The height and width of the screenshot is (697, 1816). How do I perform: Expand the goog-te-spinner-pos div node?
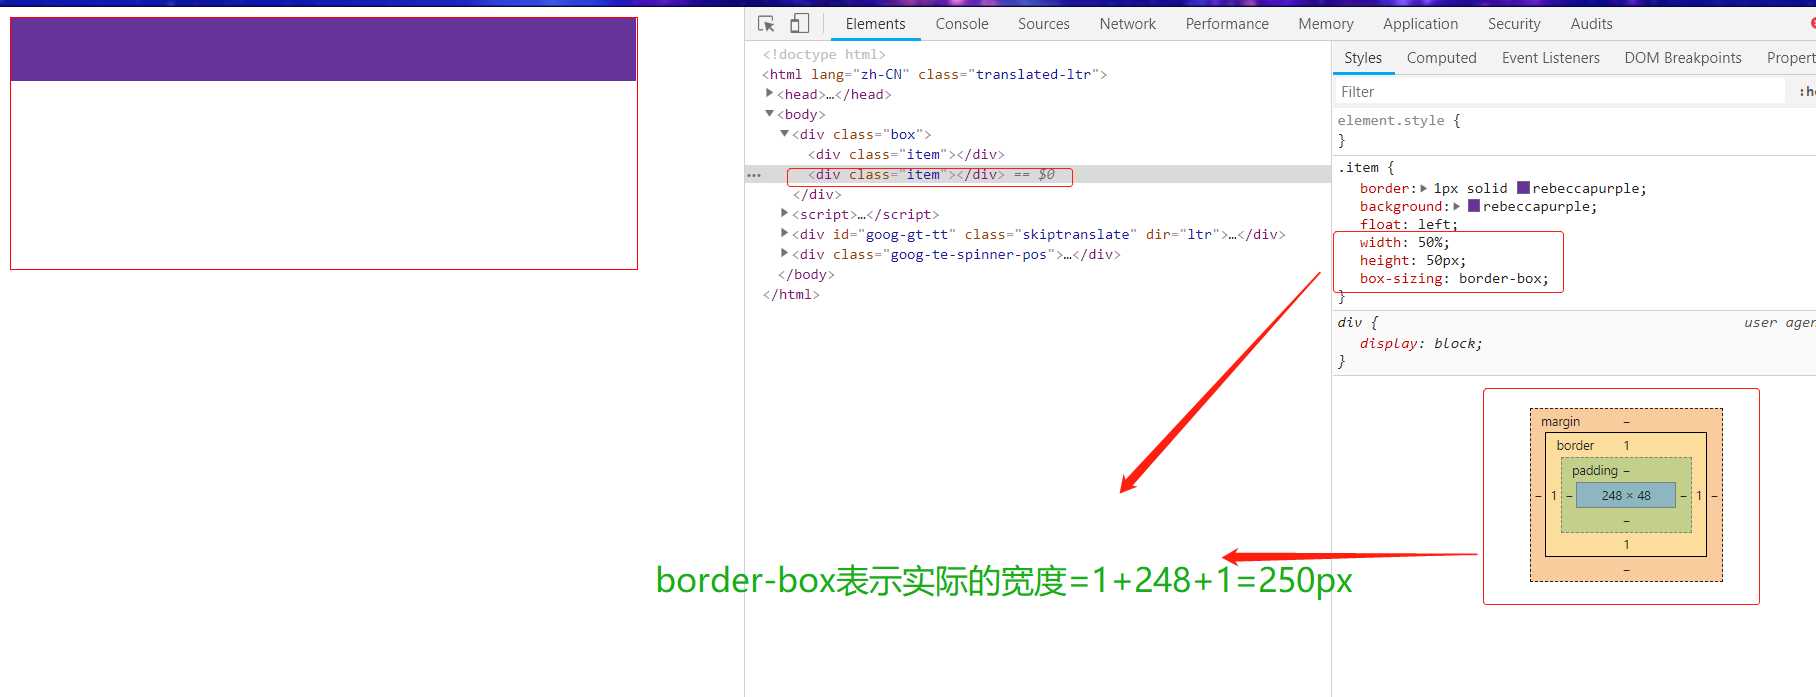[x=785, y=254]
